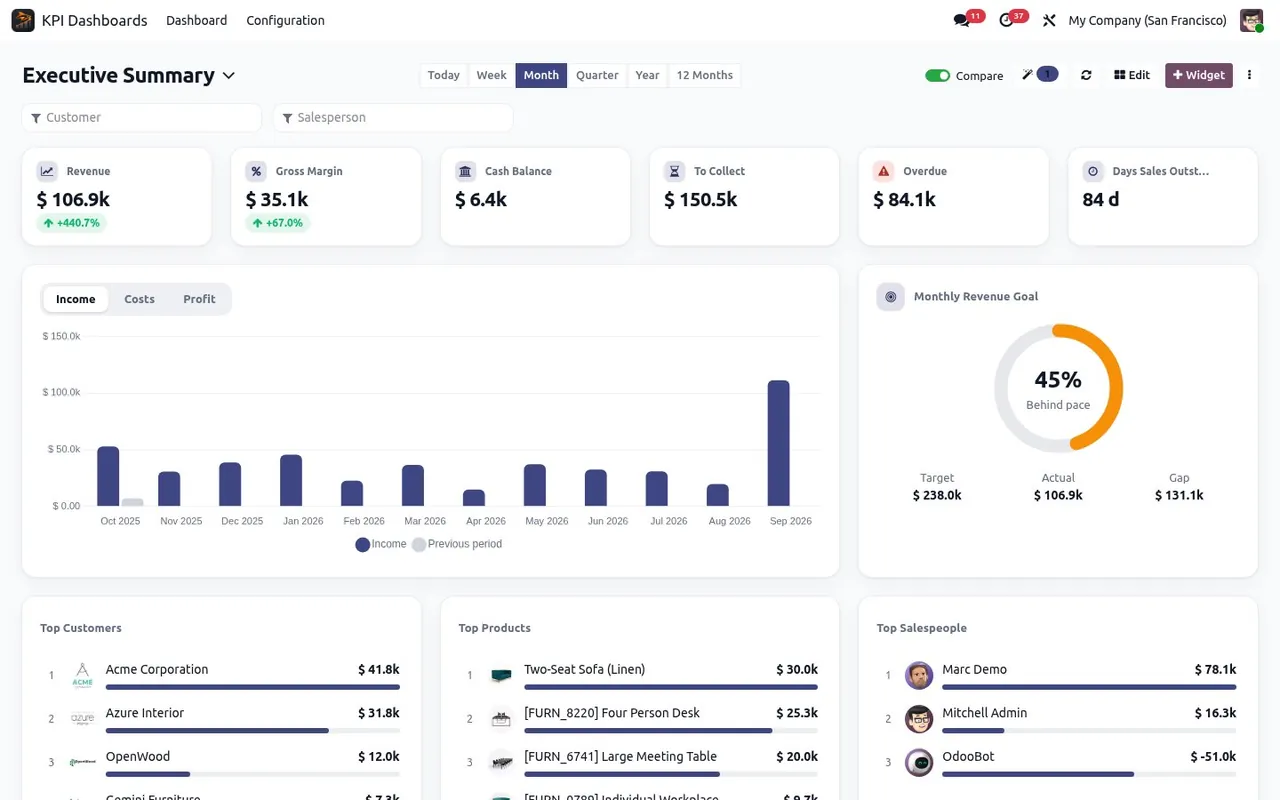Click the Azure Interior logo
The height and width of the screenshot is (800, 1280).
(82, 718)
